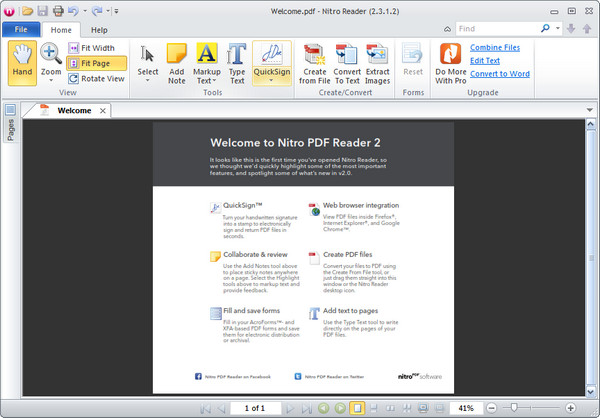Jump to the next search result arrow
Image resolution: width=600 pixels, height=418 pixels.
[x=571, y=29]
